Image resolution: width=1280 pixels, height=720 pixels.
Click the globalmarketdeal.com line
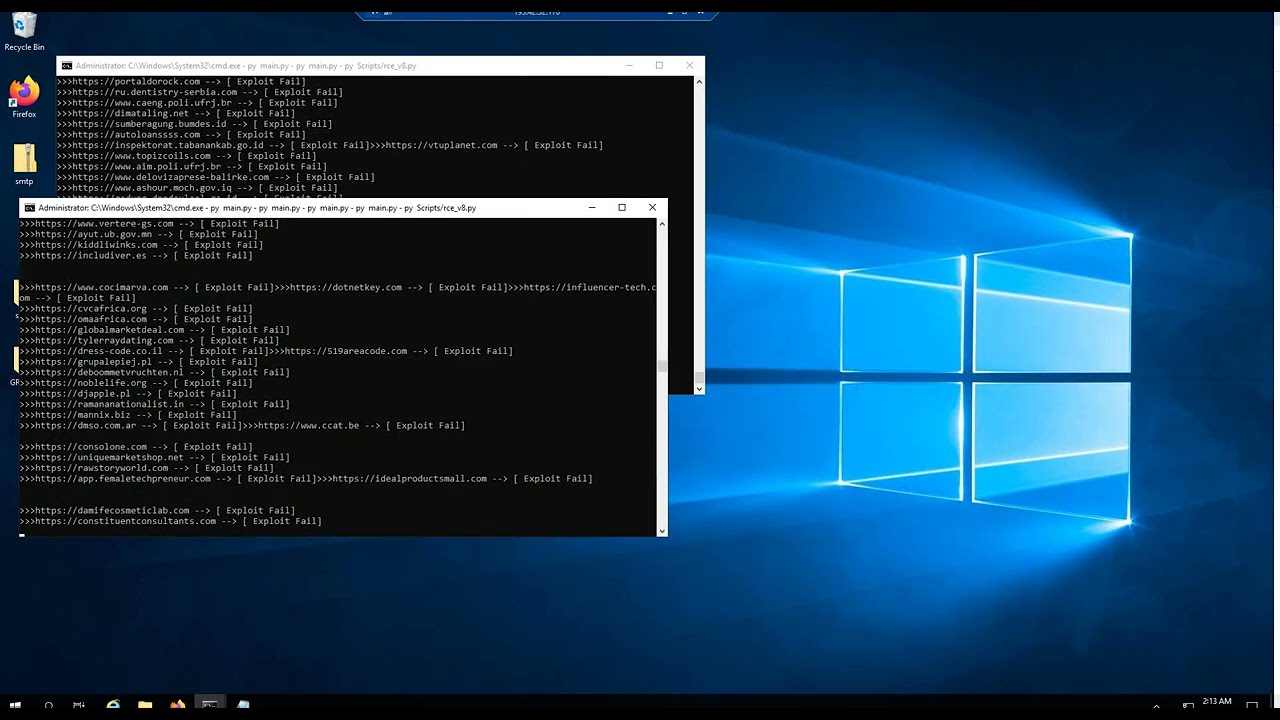[154, 330]
